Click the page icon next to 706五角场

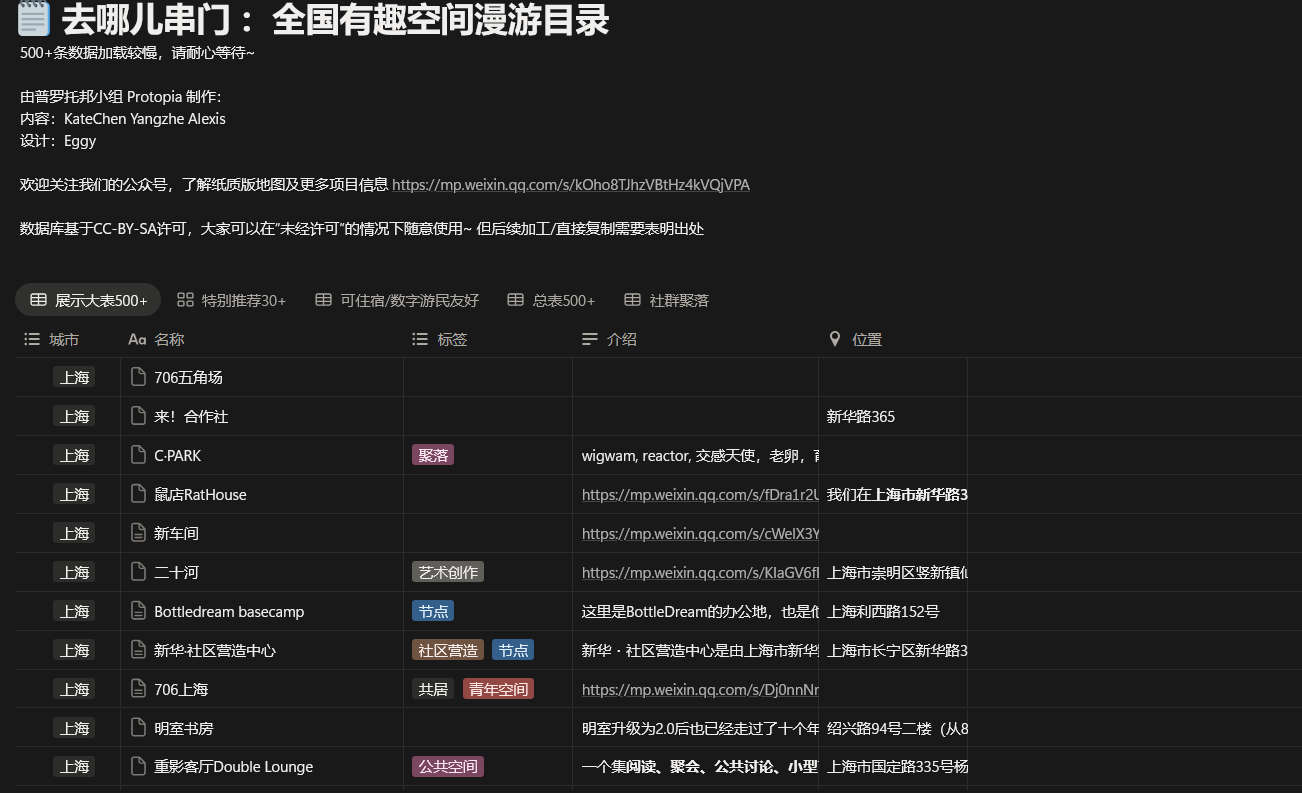pyautogui.click(x=139, y=377)
